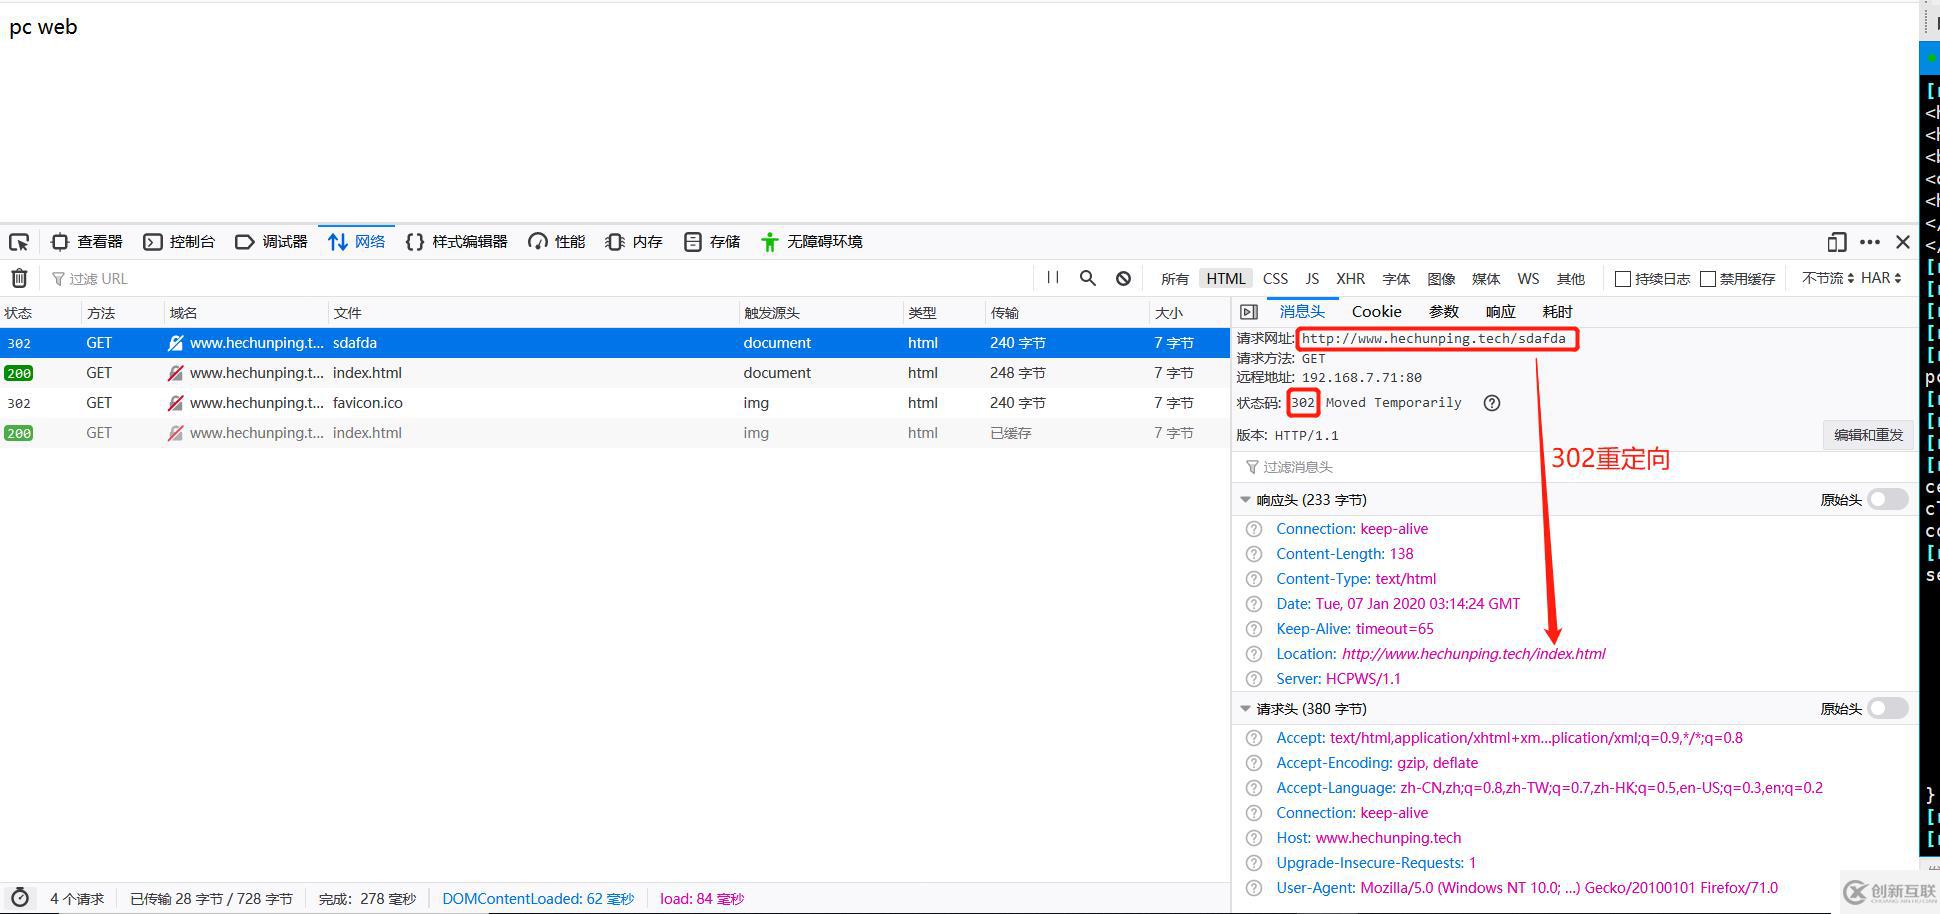Open help icon beside User-Agent header
The image size is (1940, 914).
(1254, 888)
